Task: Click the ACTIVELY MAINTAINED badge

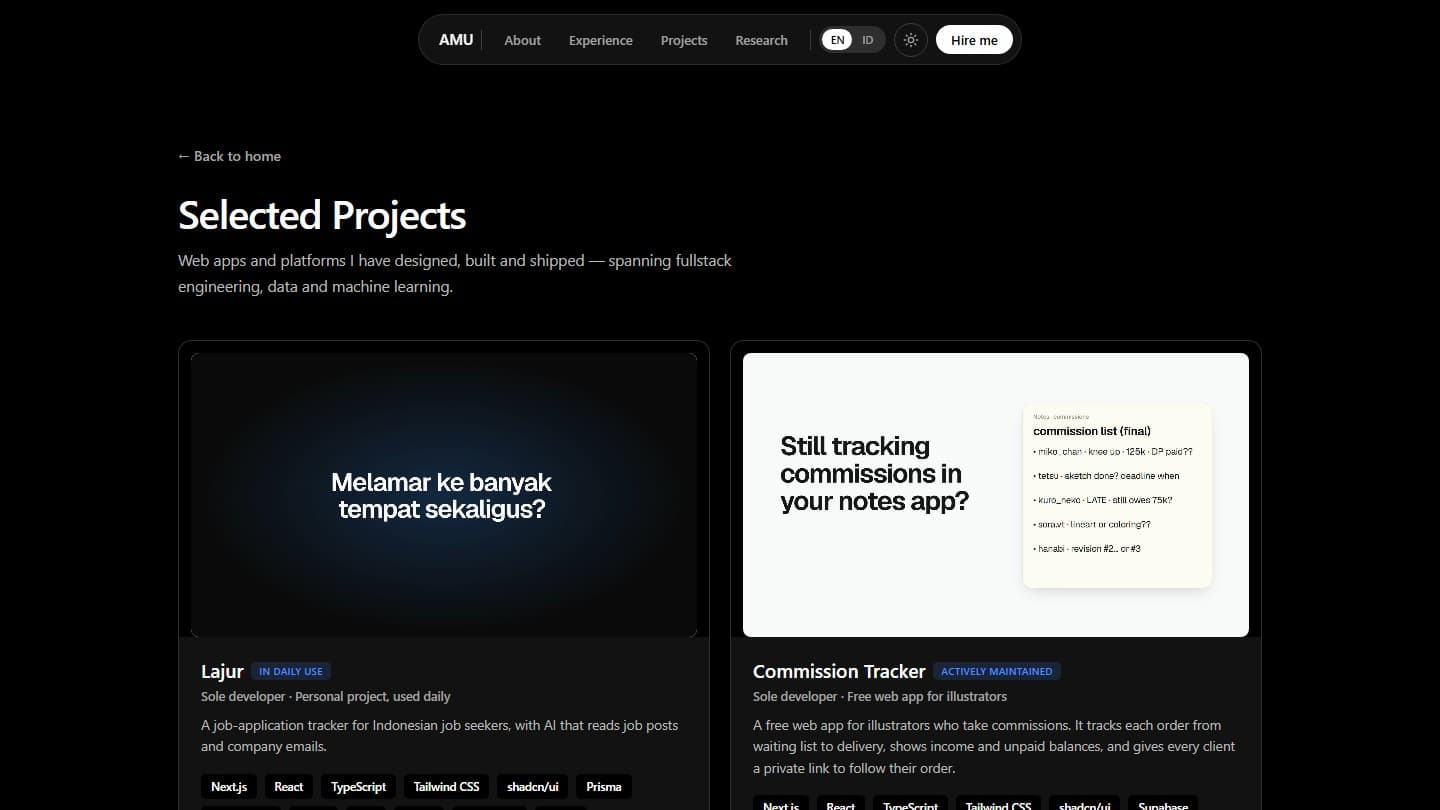Action: coord(997,671)
